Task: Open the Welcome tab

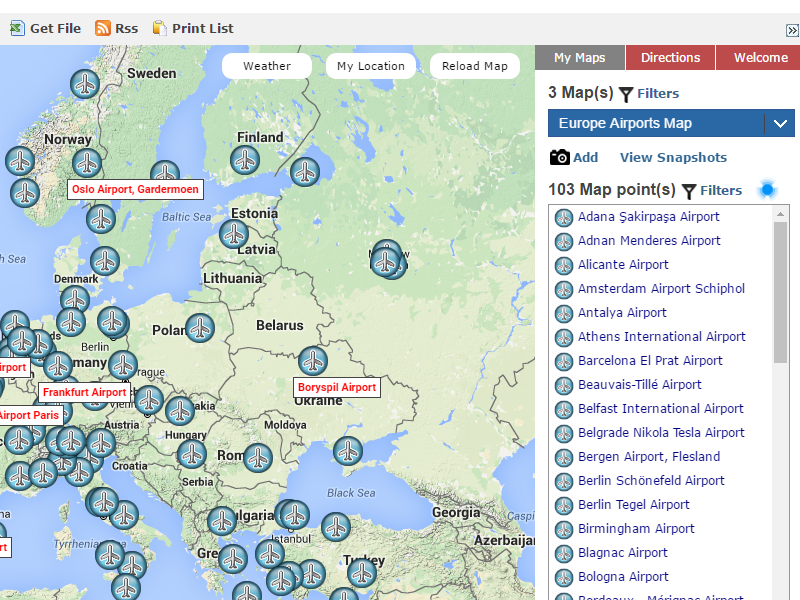Action: (x=760, y=57)
